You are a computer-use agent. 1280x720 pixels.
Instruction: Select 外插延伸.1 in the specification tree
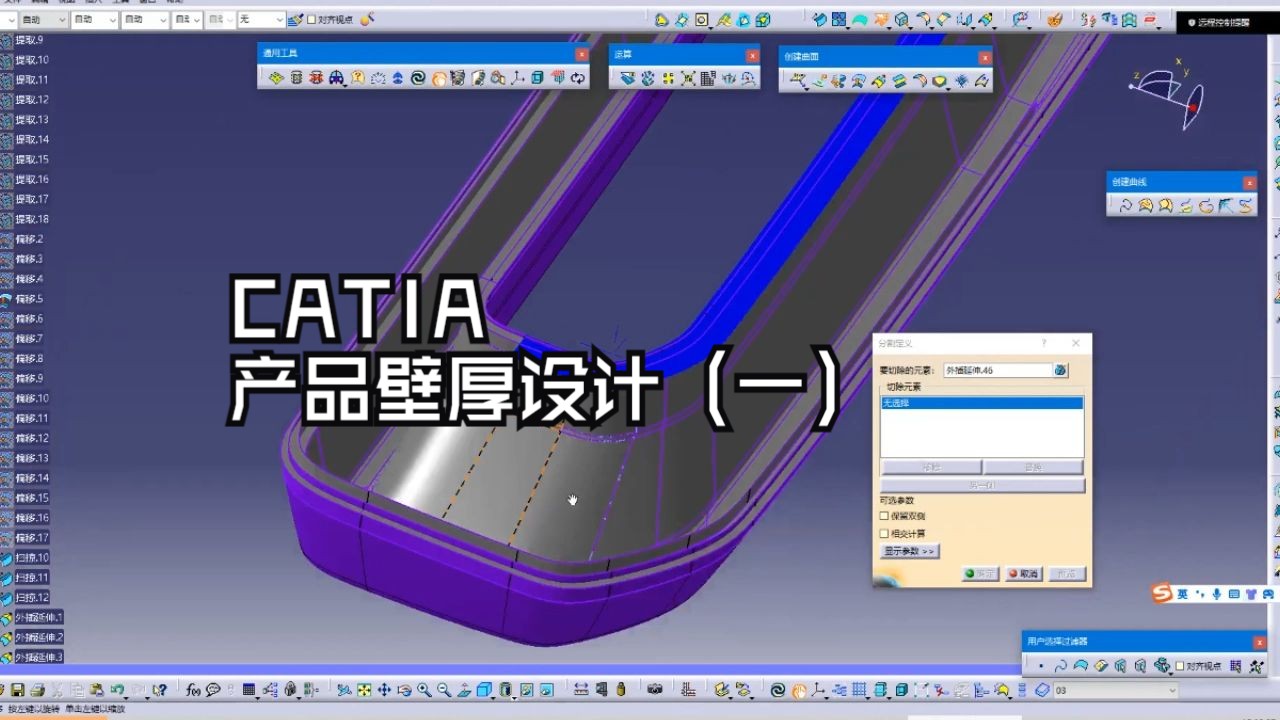(39, 618)
